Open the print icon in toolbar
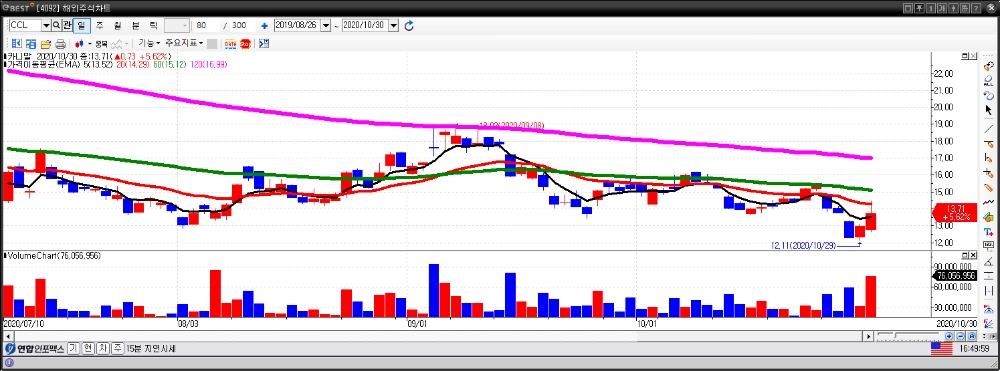 pos(61,44)
